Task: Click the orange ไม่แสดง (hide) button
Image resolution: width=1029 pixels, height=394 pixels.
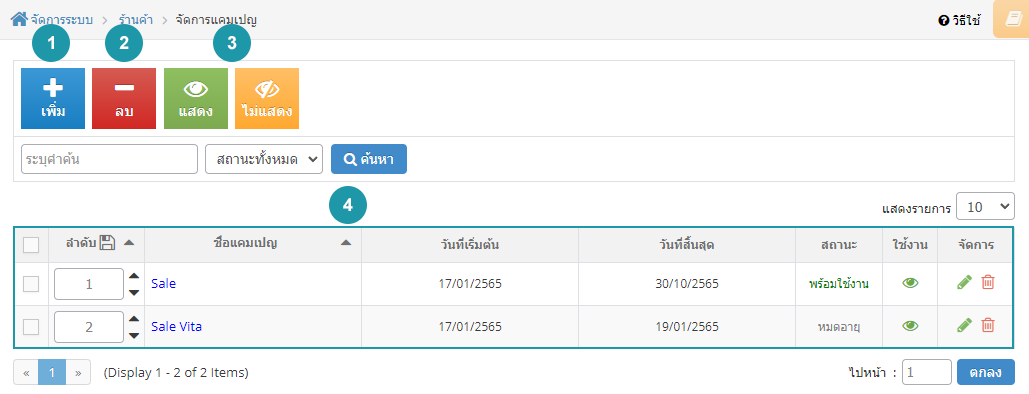Action: [x=267, y=98]
